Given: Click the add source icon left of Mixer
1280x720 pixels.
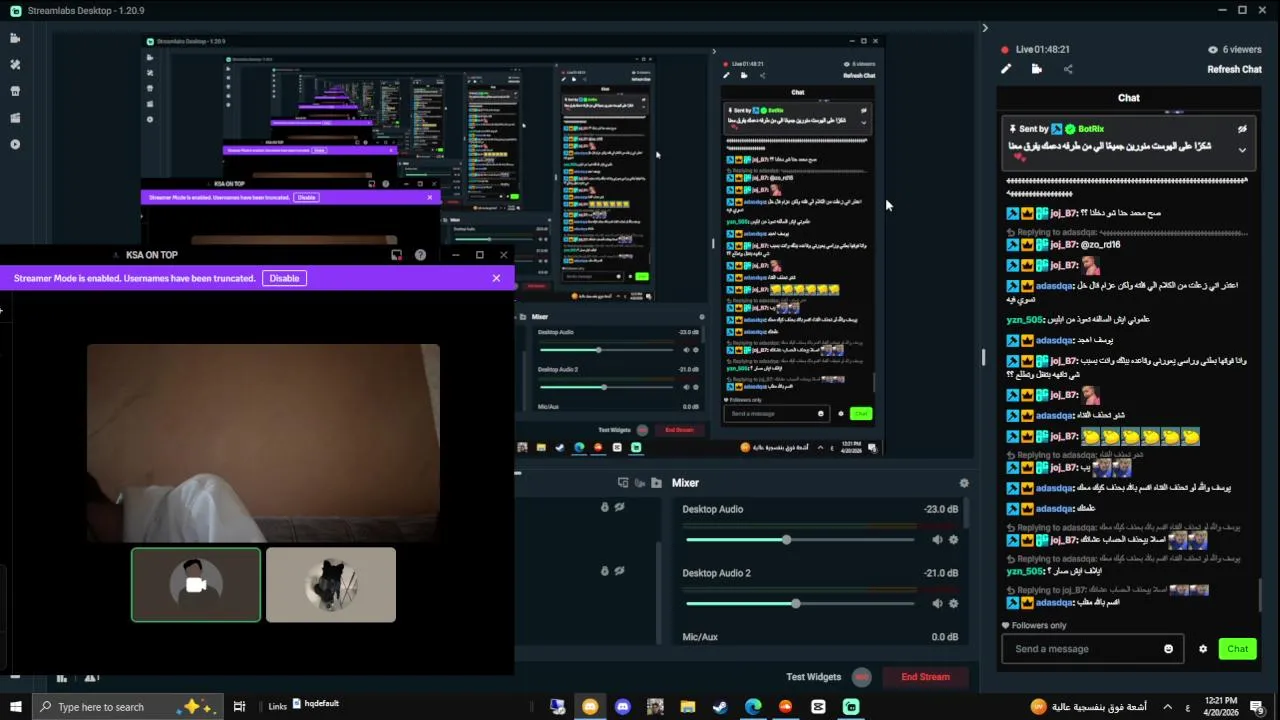Looking at the screenshot, I should coord(623,483).
